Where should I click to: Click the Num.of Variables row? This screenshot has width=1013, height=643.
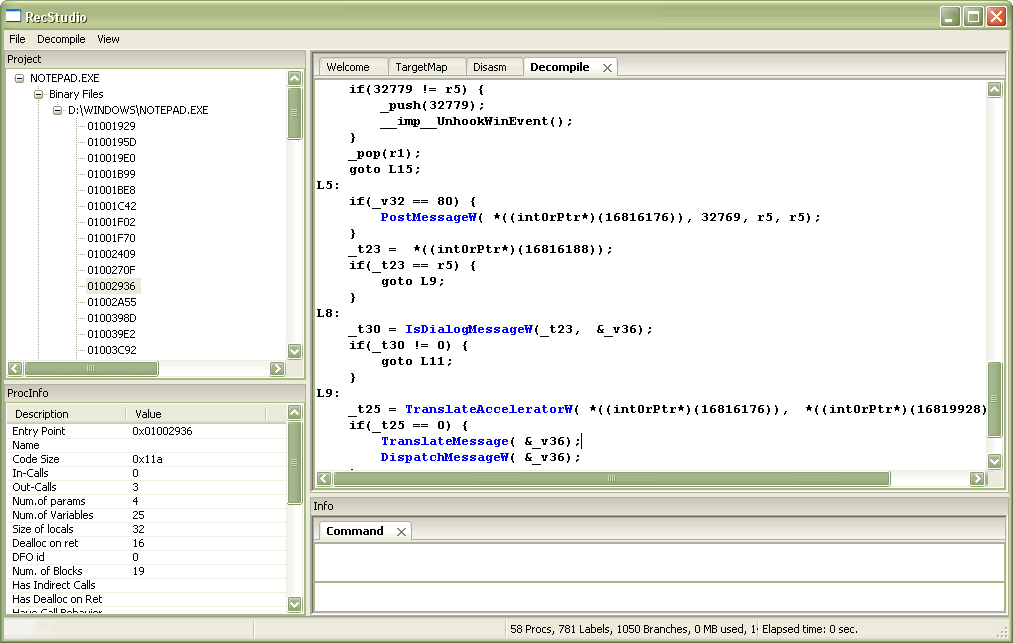pos(147,516)
